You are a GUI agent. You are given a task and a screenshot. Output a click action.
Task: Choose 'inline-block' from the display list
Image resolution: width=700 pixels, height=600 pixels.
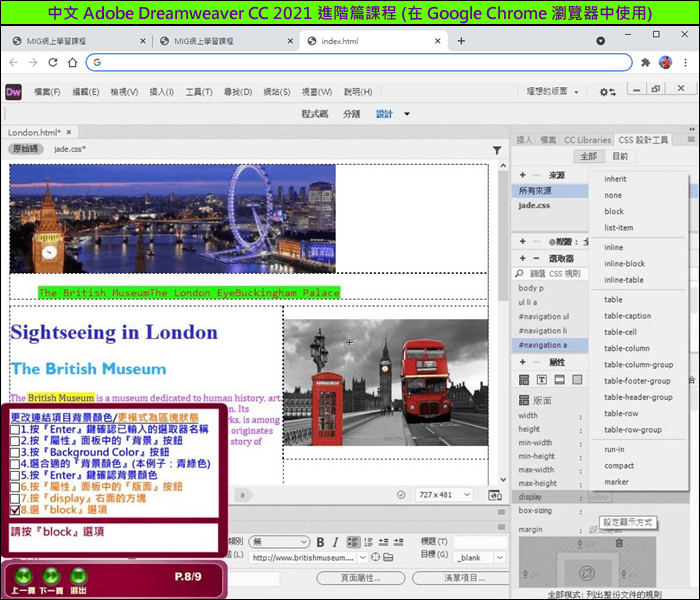point(624,264)
